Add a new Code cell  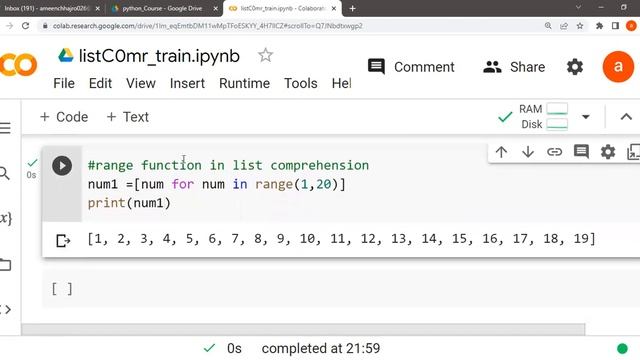(64, 117)
